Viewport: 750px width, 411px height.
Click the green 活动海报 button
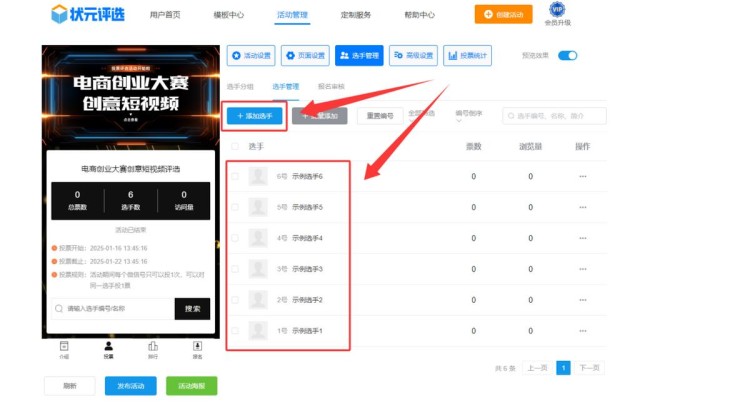tap(190, 385)
